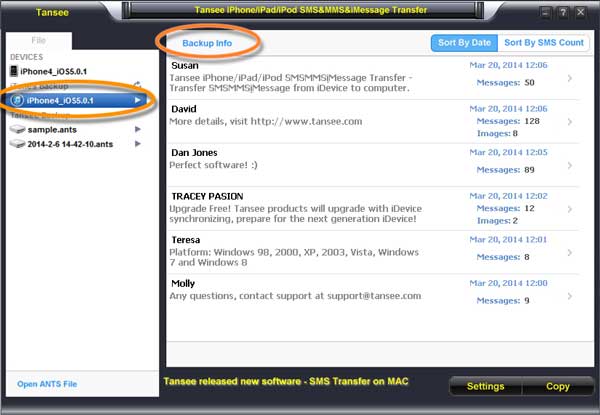Click the Mar 20, 2014 12:05 date
This screenshot has height=415, width=600.
click(509, 152)
